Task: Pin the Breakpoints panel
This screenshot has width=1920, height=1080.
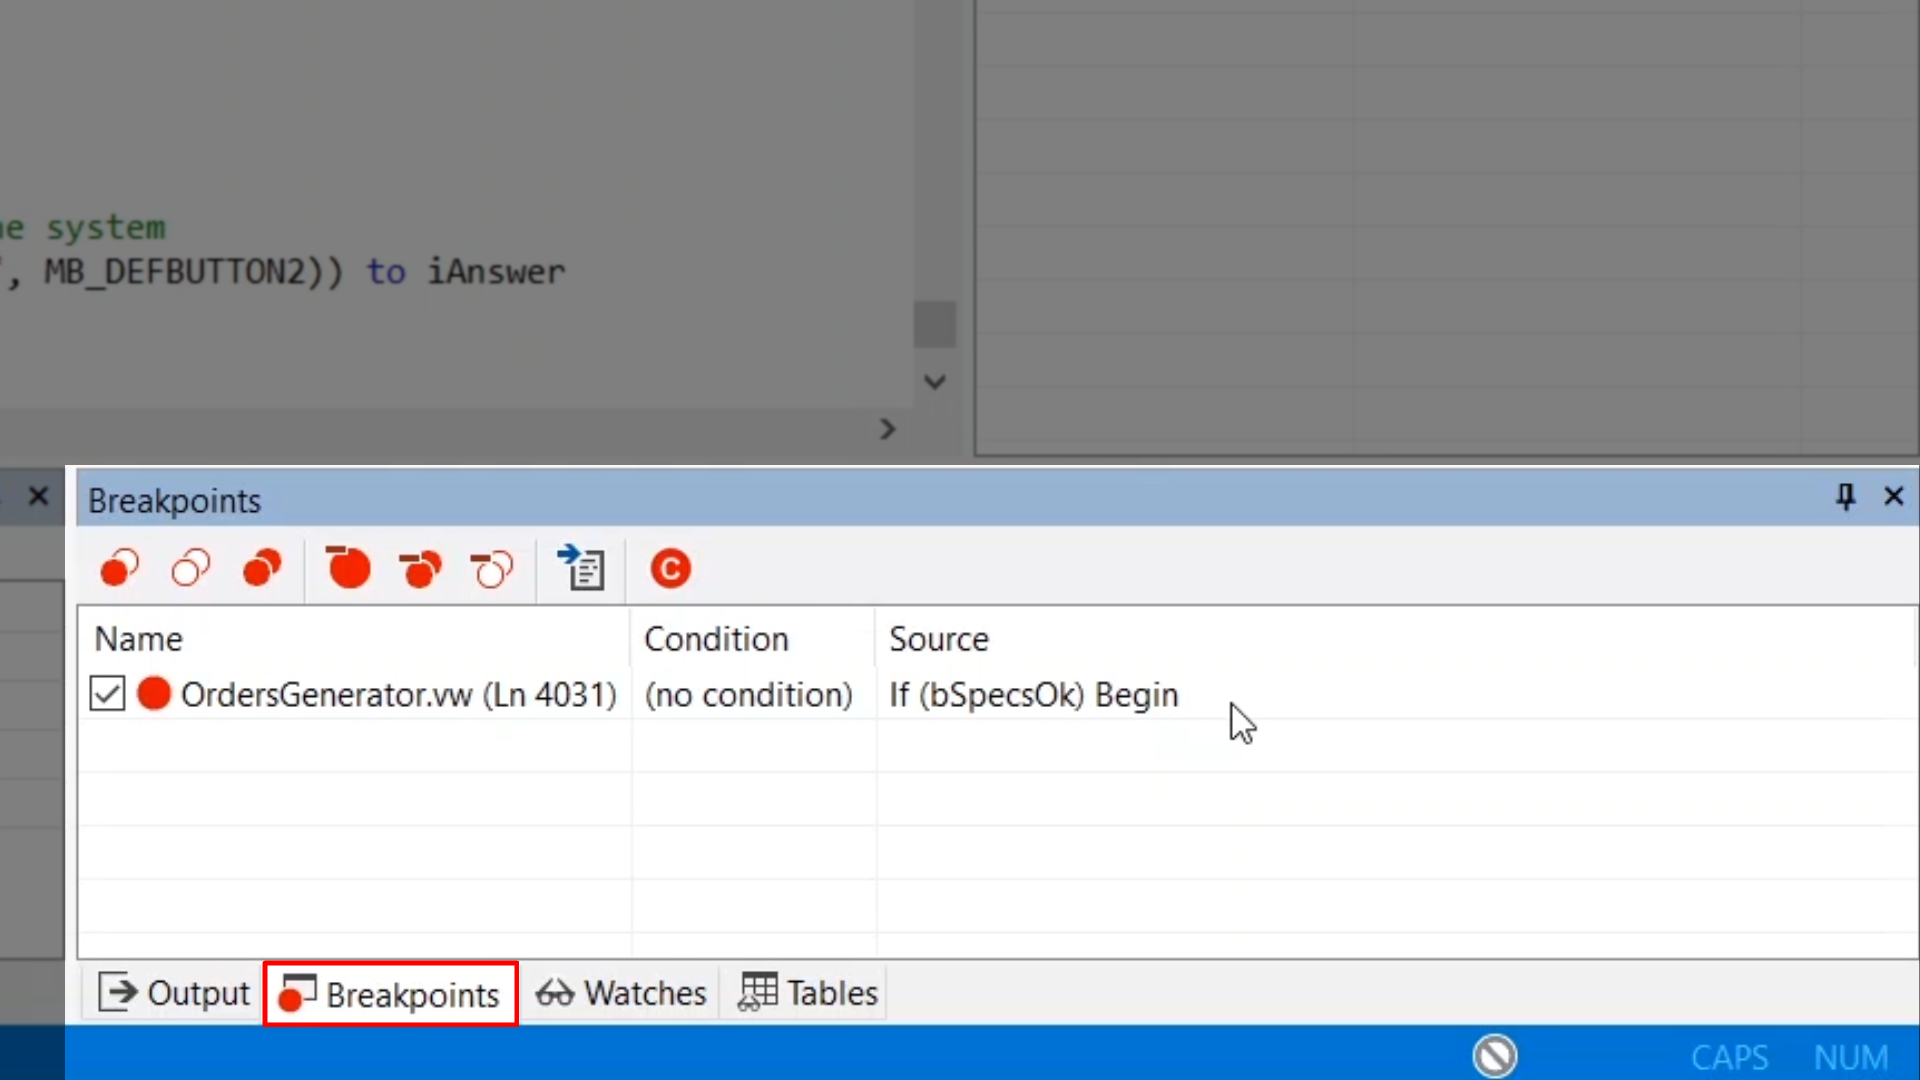Action: point(1845,497)
